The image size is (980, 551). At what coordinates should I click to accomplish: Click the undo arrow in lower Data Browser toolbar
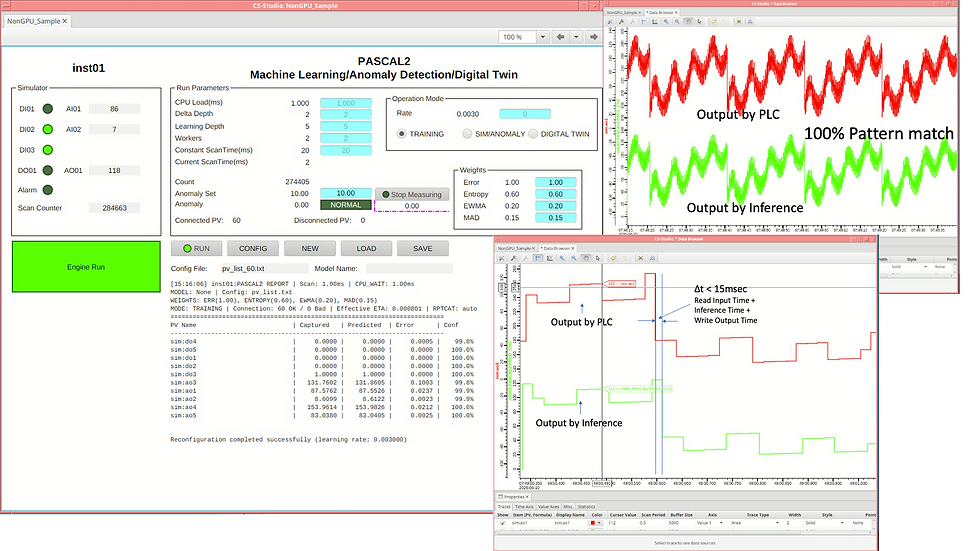[x=613, y=258]
